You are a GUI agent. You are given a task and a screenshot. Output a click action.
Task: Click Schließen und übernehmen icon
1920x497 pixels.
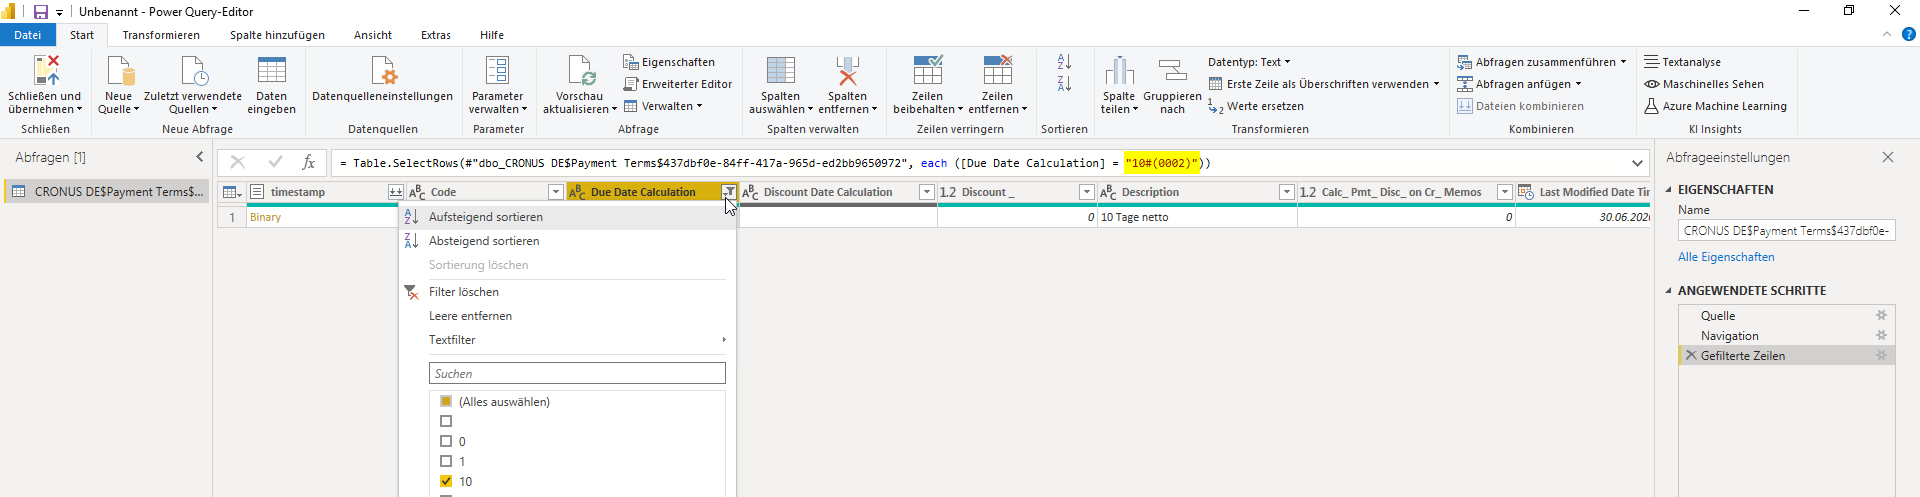[x=46, y=70]
